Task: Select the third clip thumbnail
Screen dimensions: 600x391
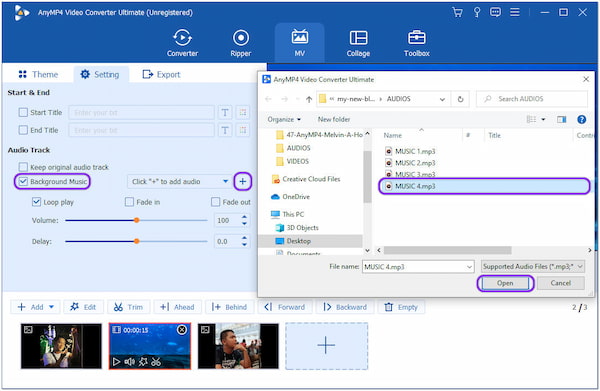Action: click(238, 346)
